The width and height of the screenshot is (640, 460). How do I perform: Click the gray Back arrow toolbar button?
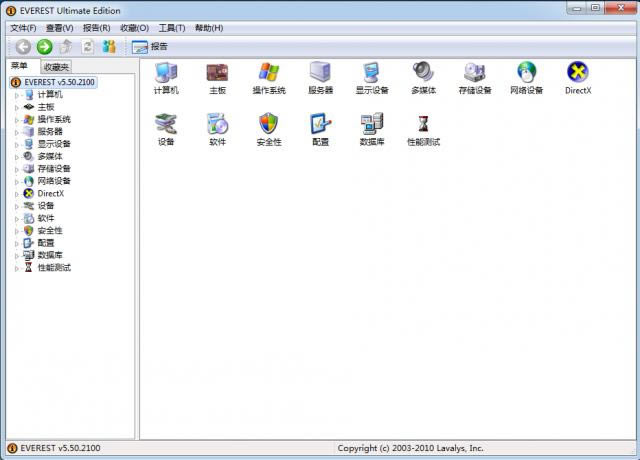[23, 47]
